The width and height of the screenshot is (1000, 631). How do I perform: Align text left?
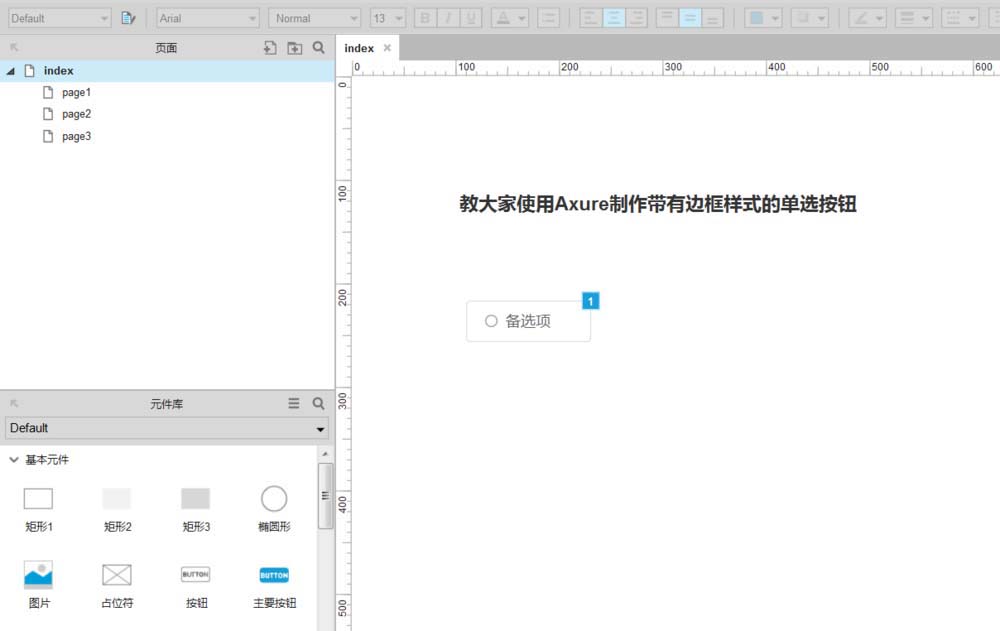(x=591, y=19)
